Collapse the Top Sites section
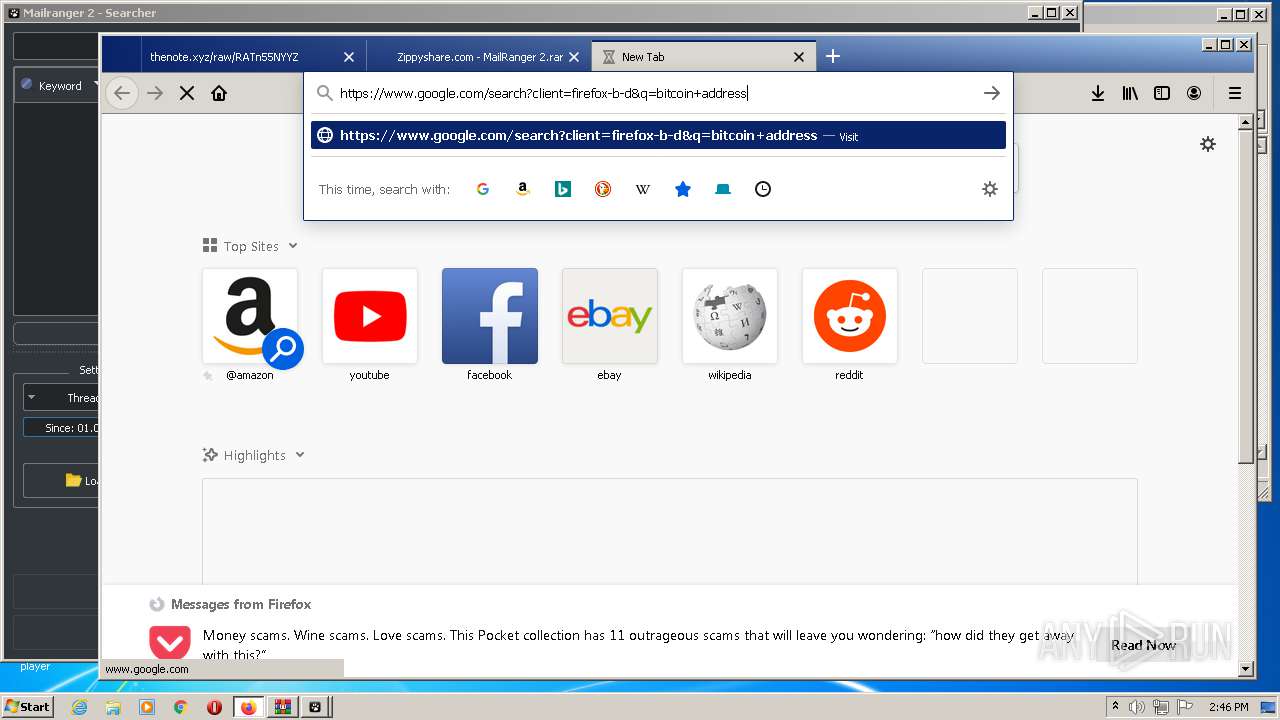Image resolution: width=1280 pixels, height=720 pixels. [250, 246]
